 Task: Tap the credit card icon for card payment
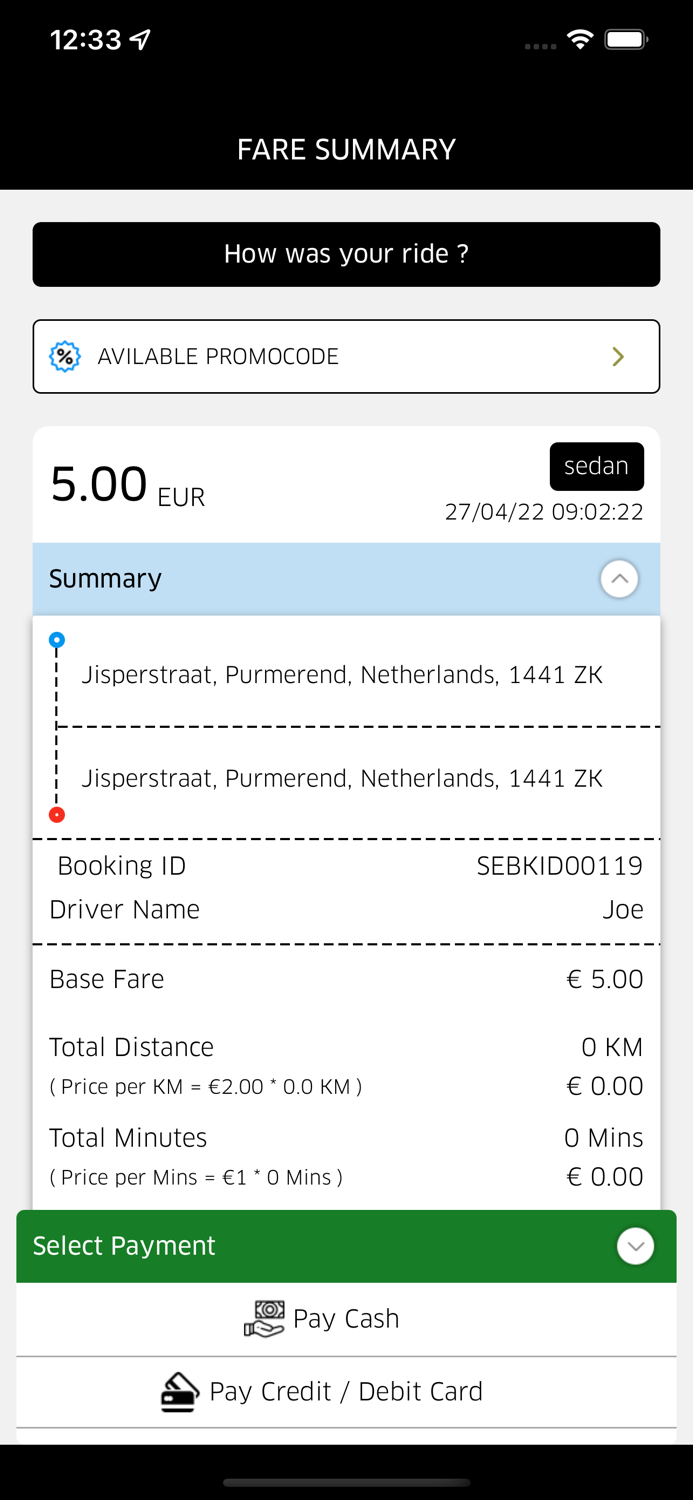[x=180, y=1391]
